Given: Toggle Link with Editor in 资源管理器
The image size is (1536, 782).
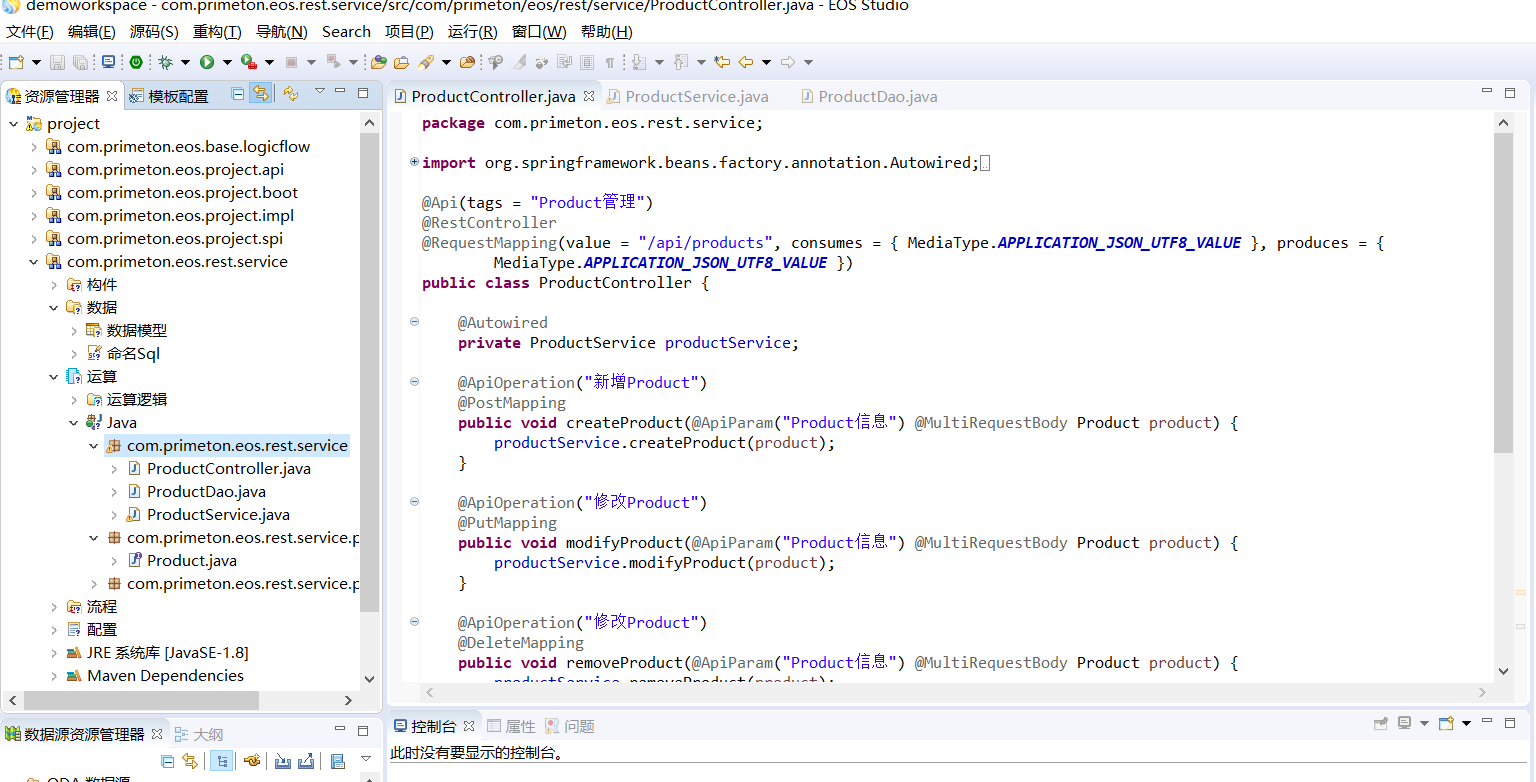Looking at the screenshot, I should point(260,94).
